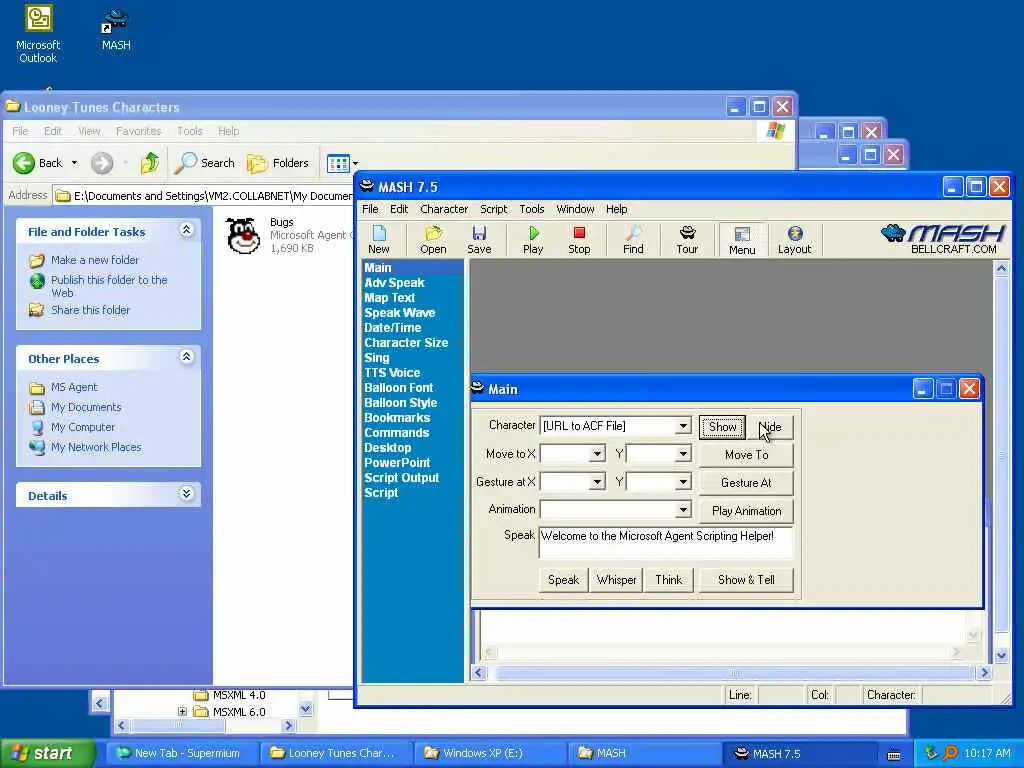Launch the Tour toolbar icon
Viewport: 1024px width, 768px height.
[687, 240]
